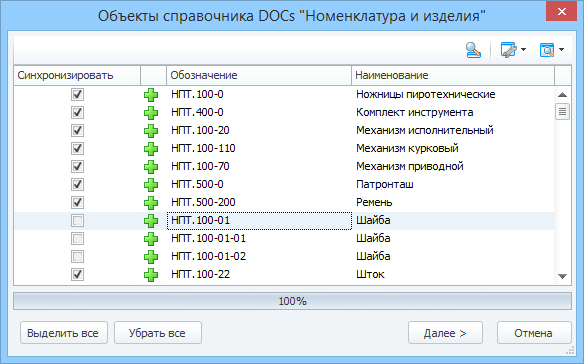584x364 pixels.
Task: Select cell Механизм приводной
Action: coord(453,166)
